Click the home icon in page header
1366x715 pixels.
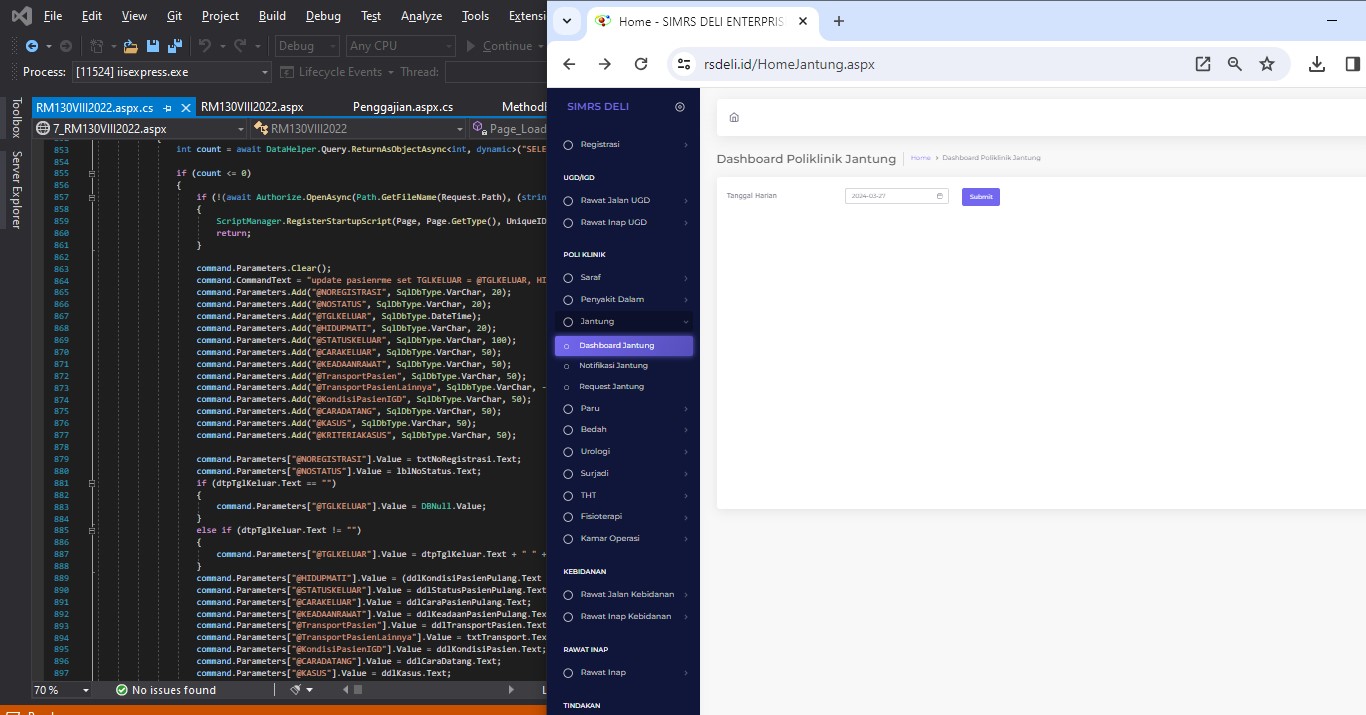click(734, 118)
